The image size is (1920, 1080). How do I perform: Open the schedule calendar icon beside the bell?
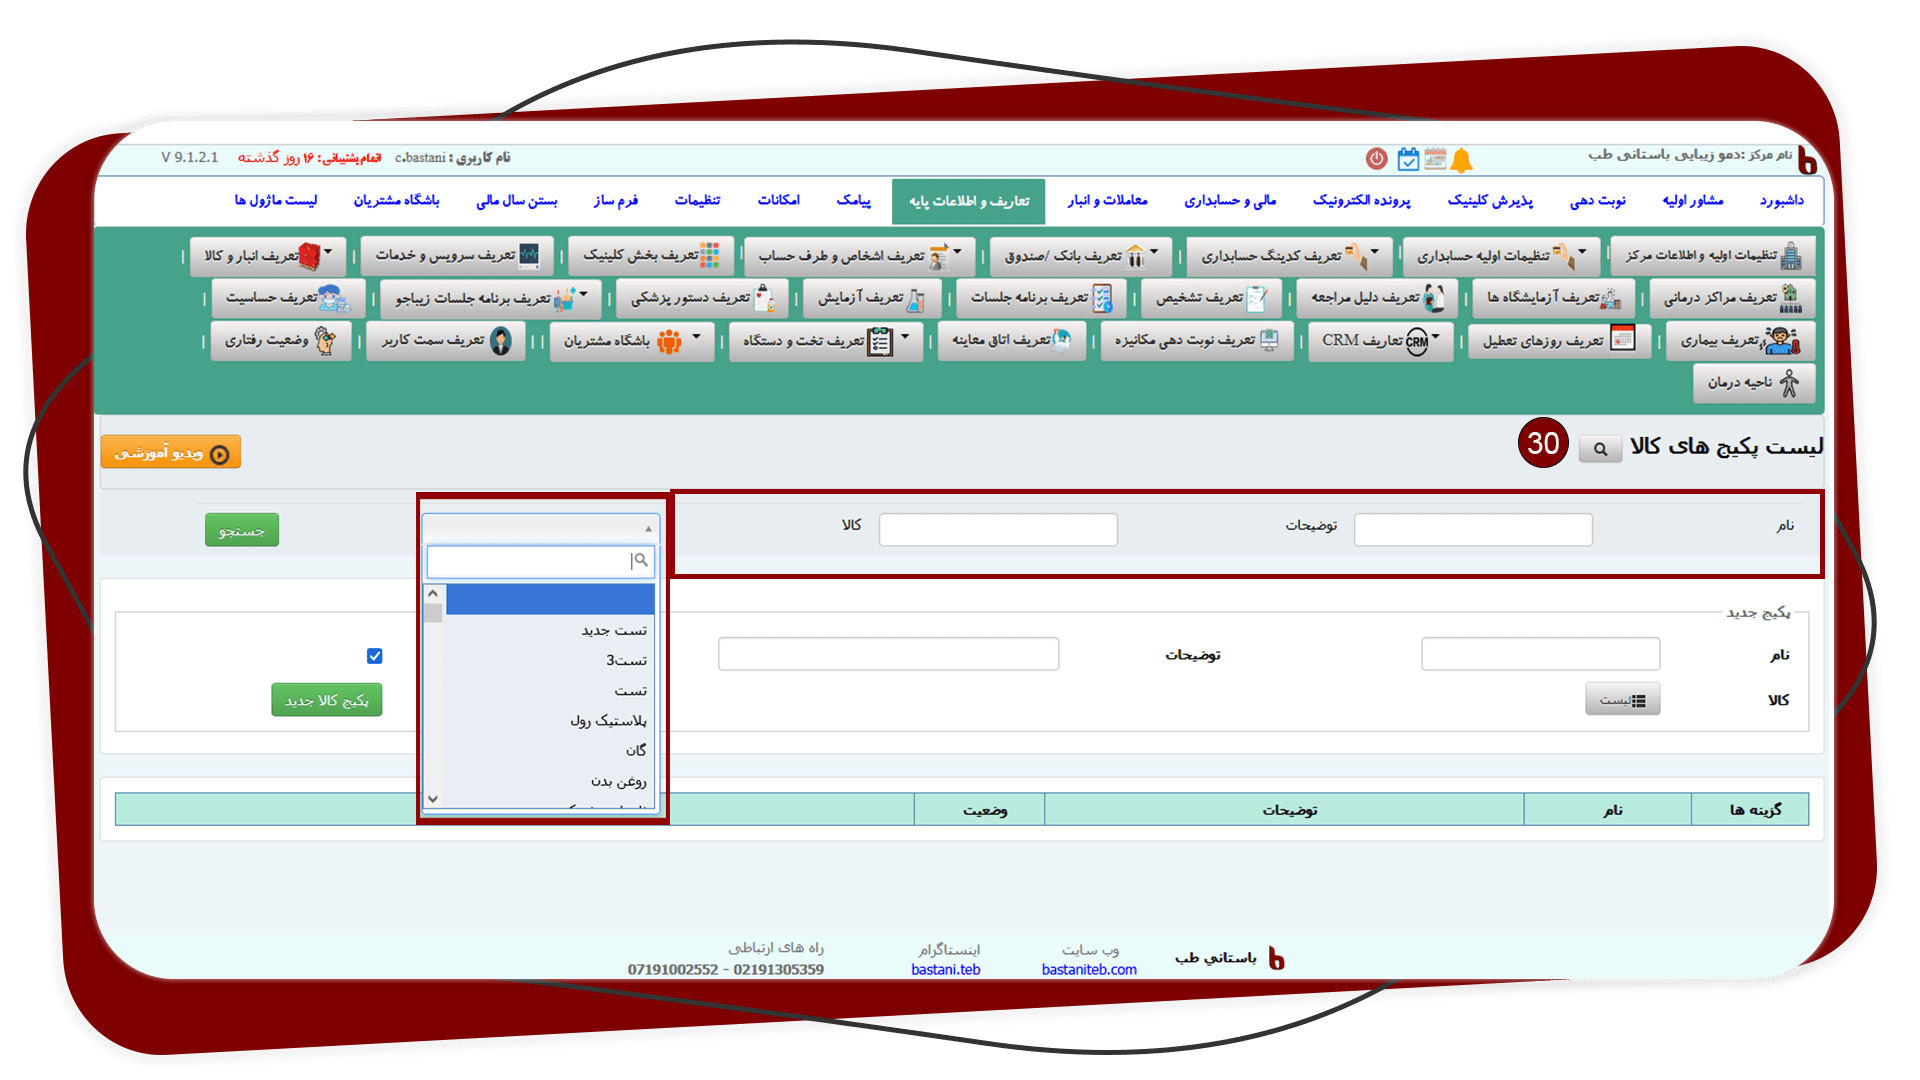pyautogui.click(x=1435, y=158)
